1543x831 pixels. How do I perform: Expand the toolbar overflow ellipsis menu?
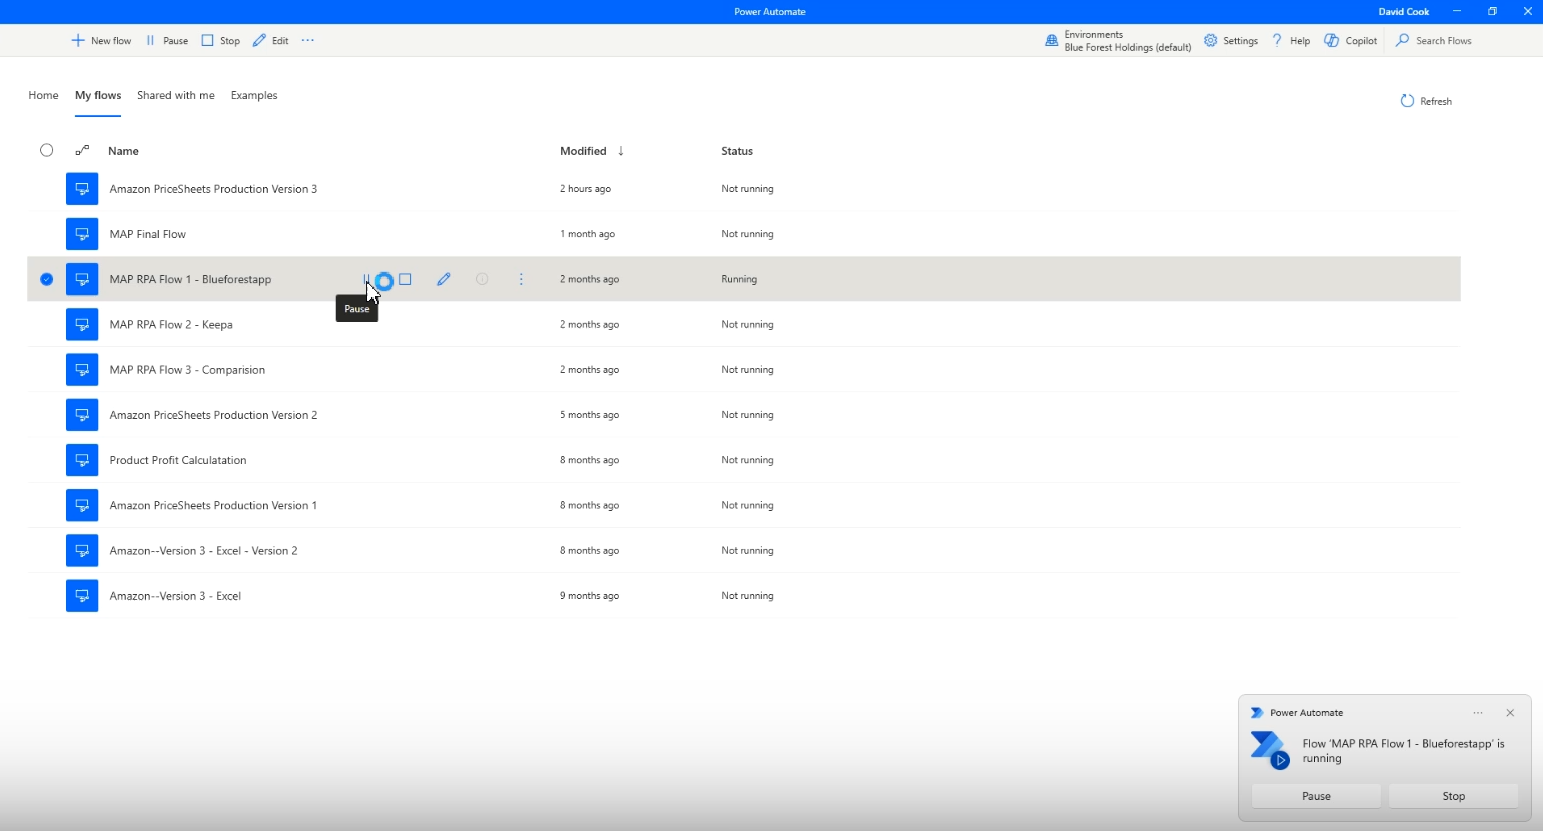pos(308,41)
